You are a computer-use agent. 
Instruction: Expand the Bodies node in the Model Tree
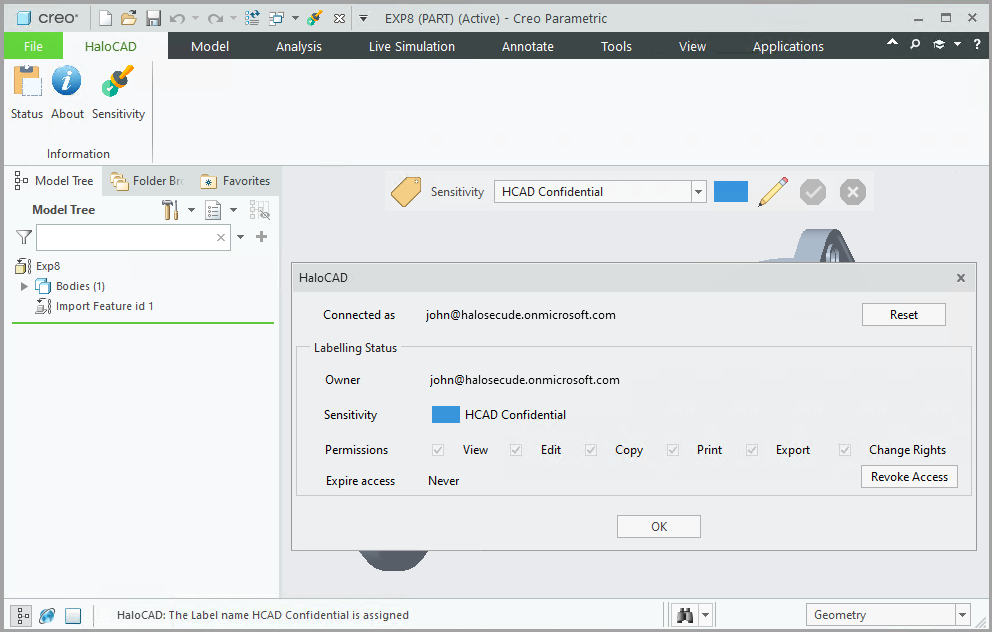[x=24, y=286]
